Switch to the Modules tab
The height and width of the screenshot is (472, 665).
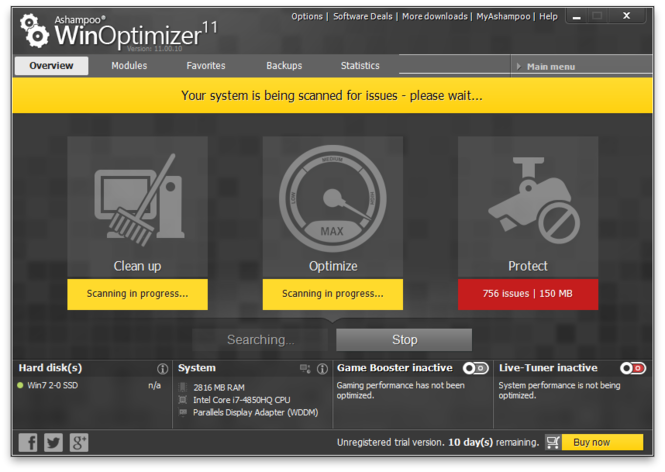pyautogui.click(x=129, y=66)
